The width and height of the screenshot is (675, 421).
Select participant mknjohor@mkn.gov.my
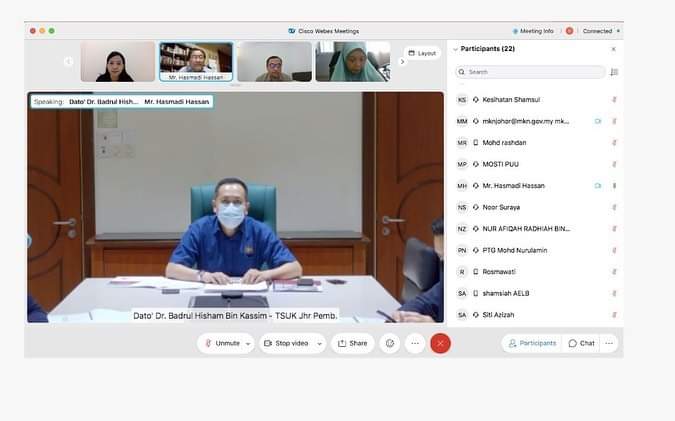tap(537, 121)
